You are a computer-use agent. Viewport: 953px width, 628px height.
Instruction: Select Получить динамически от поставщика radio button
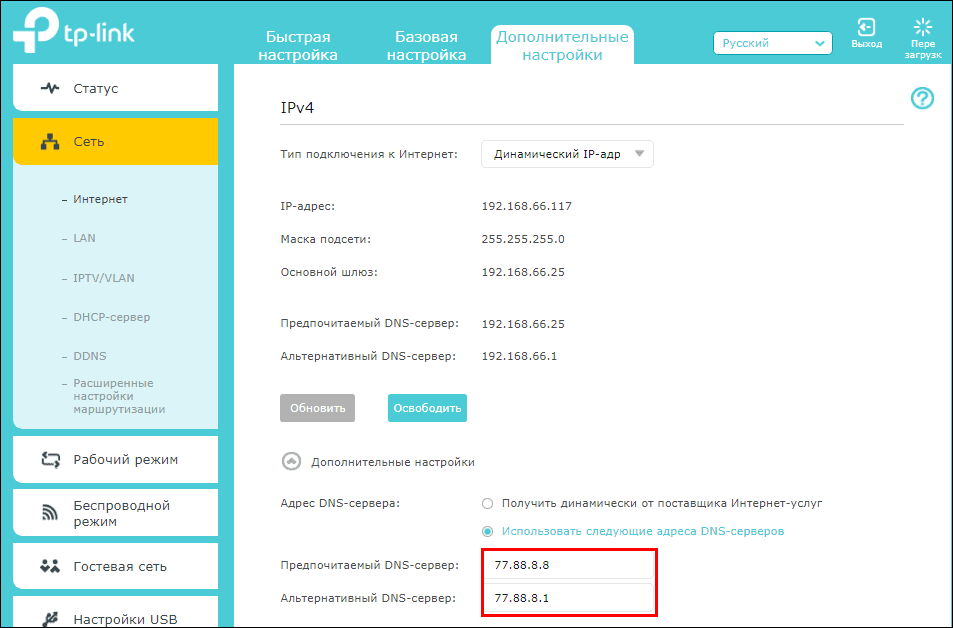[488, 503]
